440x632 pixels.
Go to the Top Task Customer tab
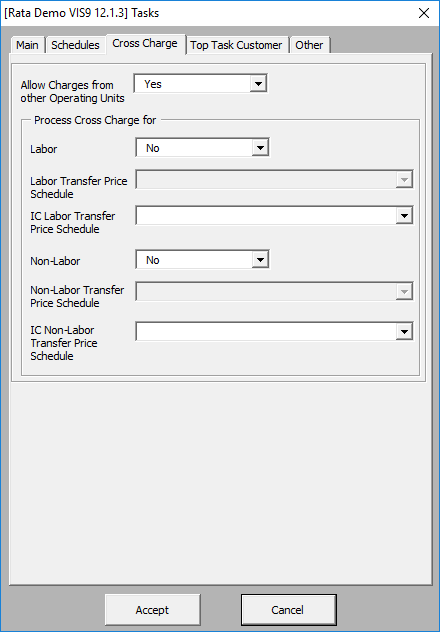pyautogui.click(x=236, y=45)
